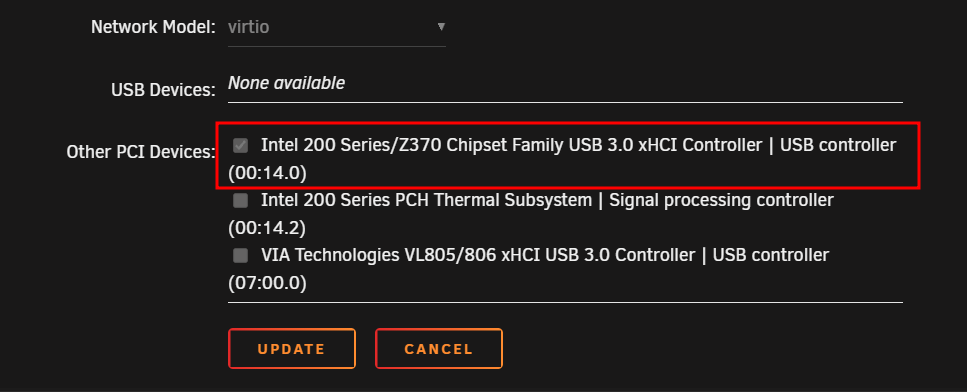Click the (00:14.0) PCI address text
The image size is (967, 392).
pyautogui.click(x=267, y=173)
